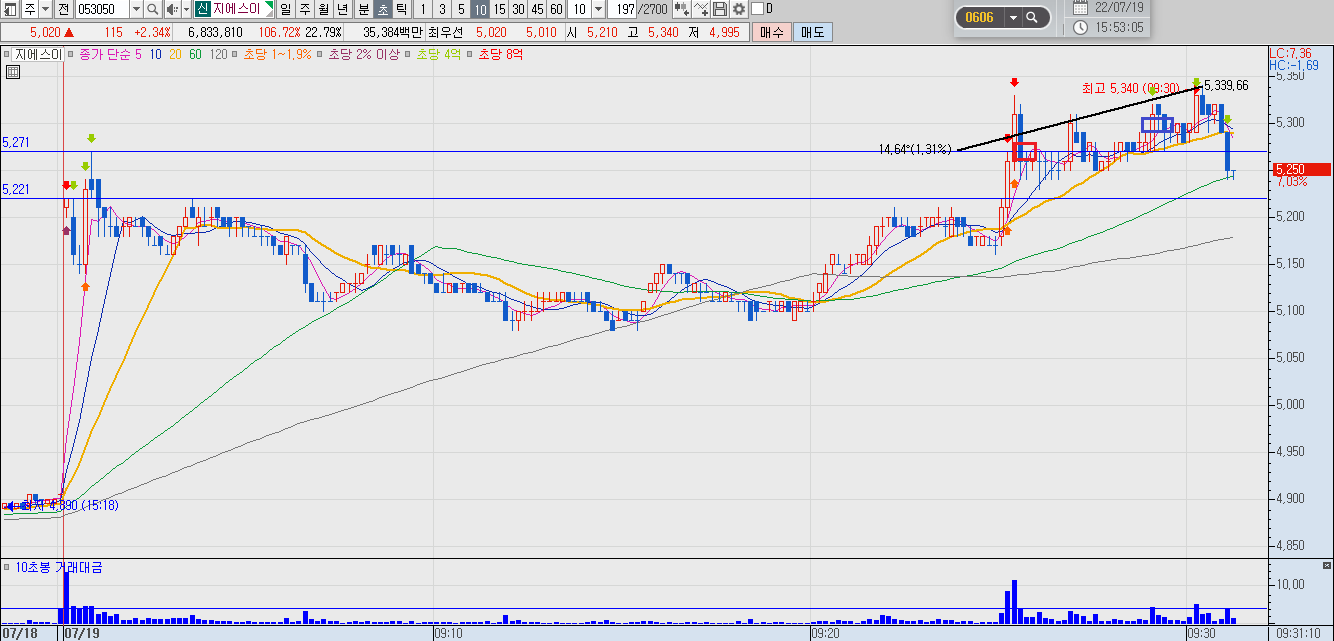1334x641 pixels.
Task: Click the 매도 sell button
Action: pyautogui.click(x=812, y=32)
